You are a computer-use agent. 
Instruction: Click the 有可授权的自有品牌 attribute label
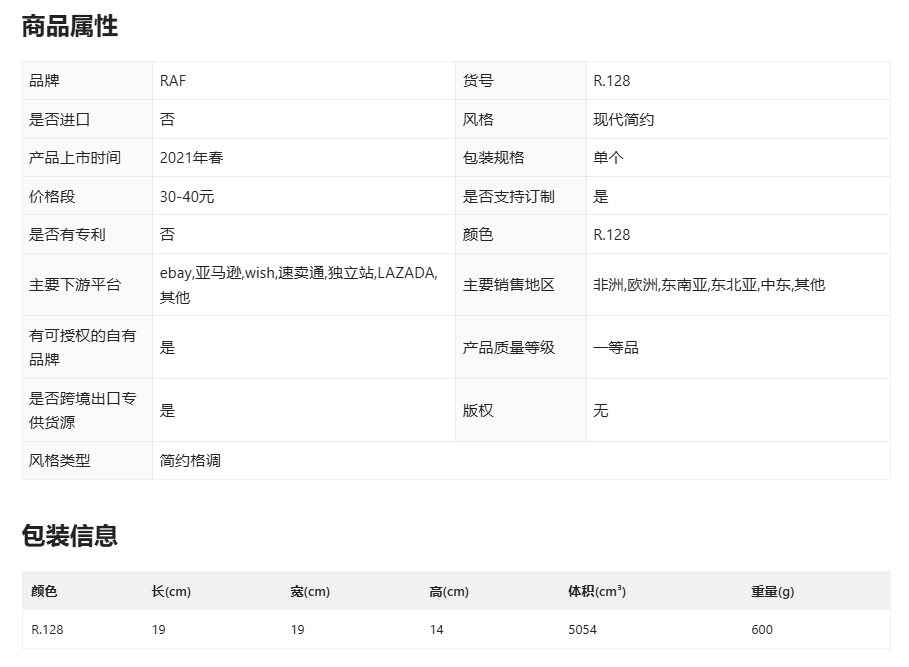(x=83, y=347)
